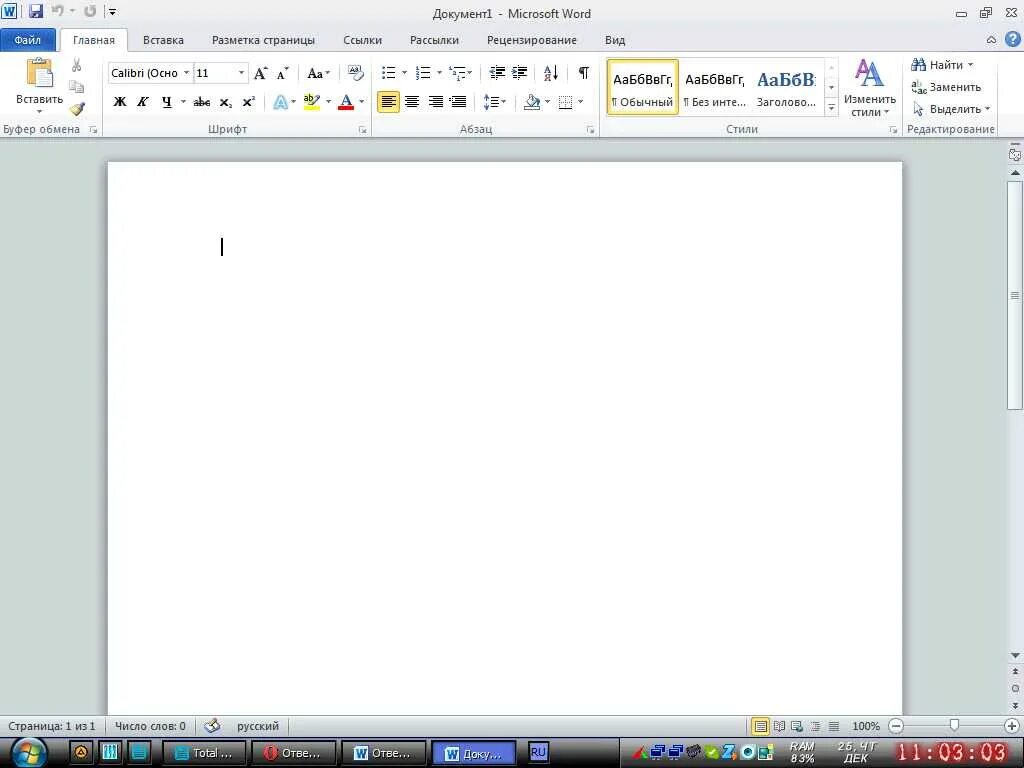The image size is (1024, 768).
Task: Open Change Styles (Изменить стили)
Action: pos(869,88)
